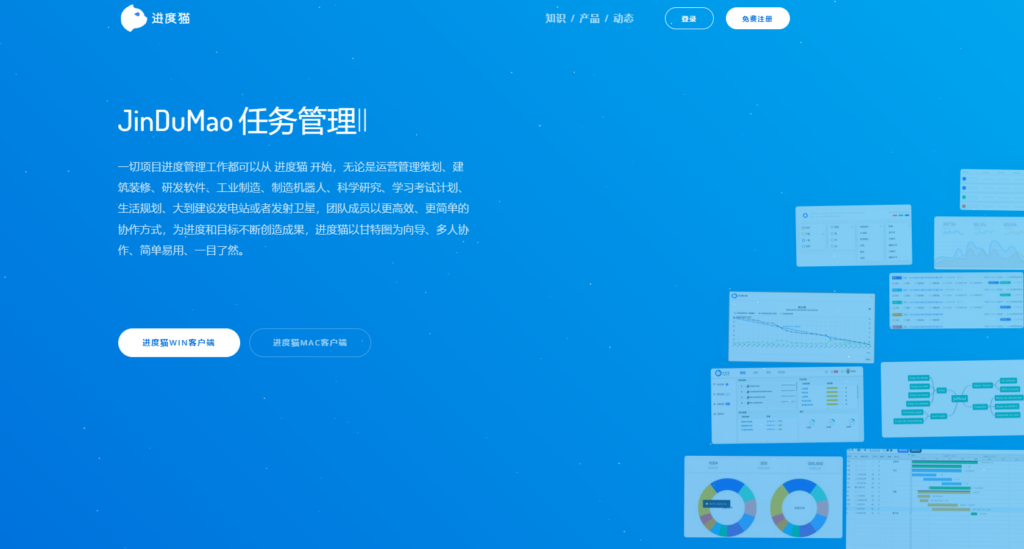Open the form settings panel thumbnail
Image resolution: width=1024 pixels, height=549 pixels.
pyautogui.click(x=854, y=236)
